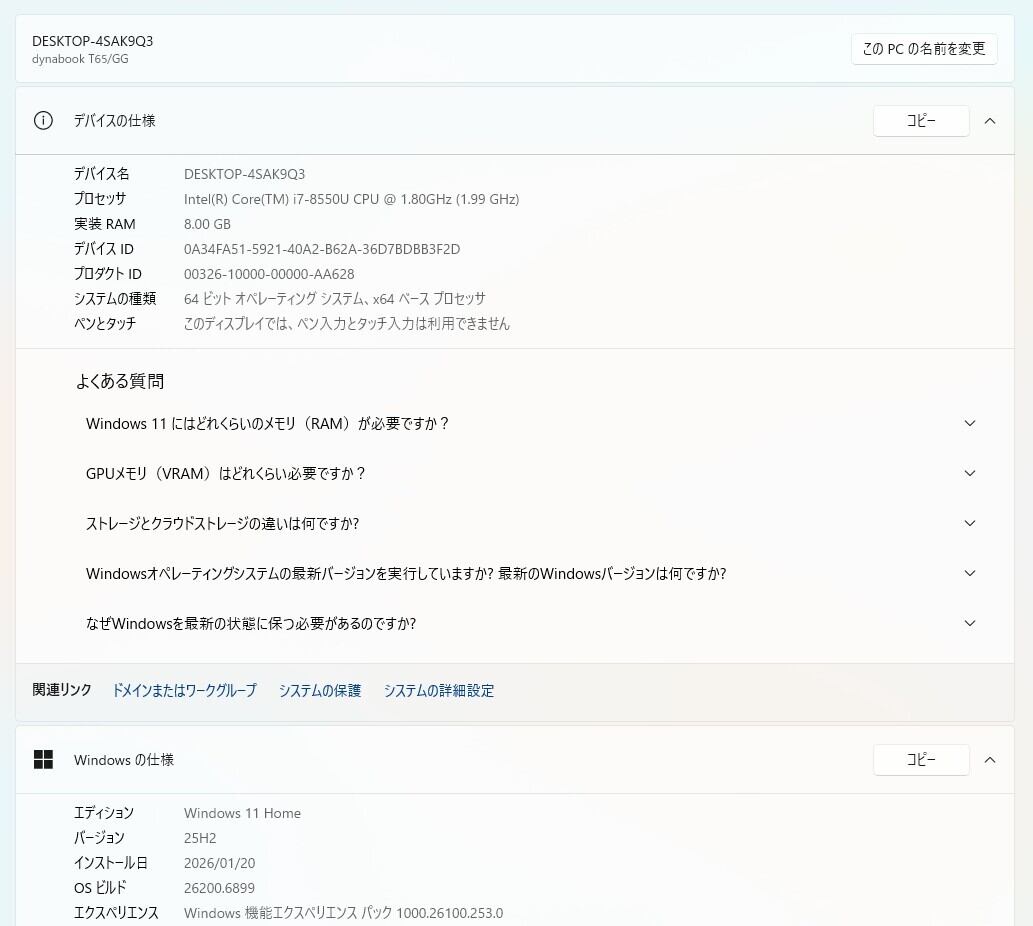
Task: Open the システムの詳細設定 link
Action: 439,691
